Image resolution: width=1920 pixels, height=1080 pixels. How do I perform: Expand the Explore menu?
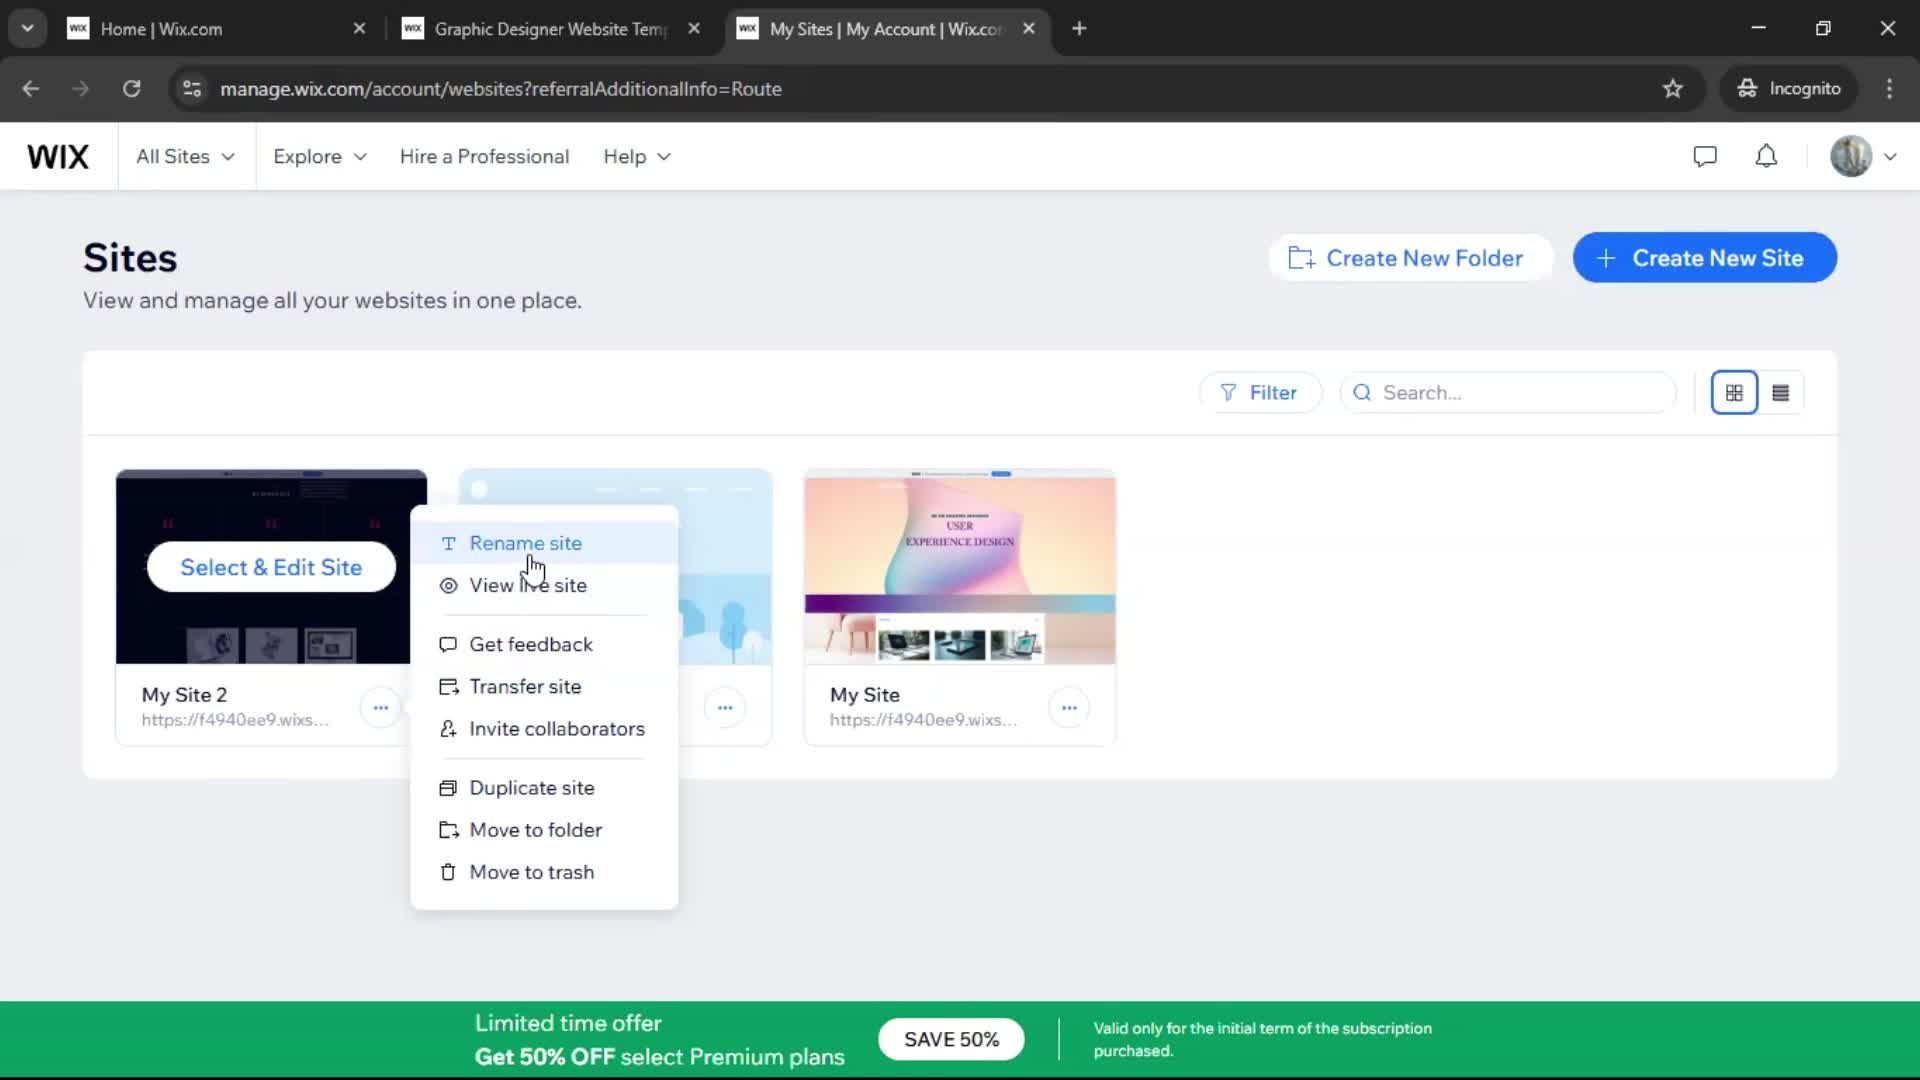(x=320, y=157)
